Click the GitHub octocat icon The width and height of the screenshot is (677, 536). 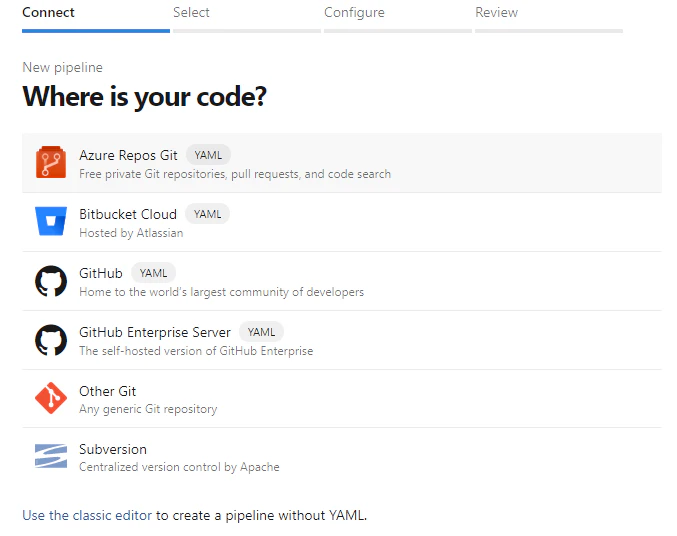51,281
